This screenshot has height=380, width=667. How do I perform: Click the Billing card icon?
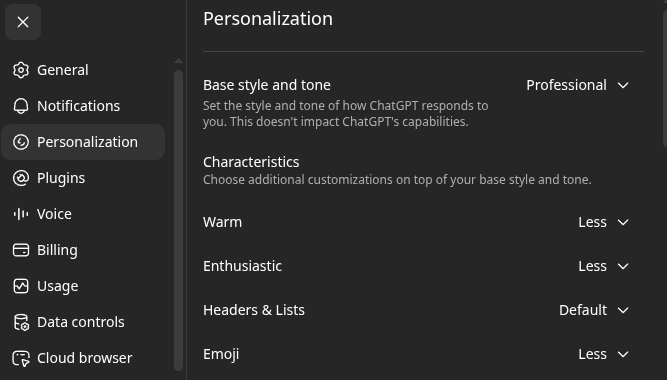pos(21,250)
